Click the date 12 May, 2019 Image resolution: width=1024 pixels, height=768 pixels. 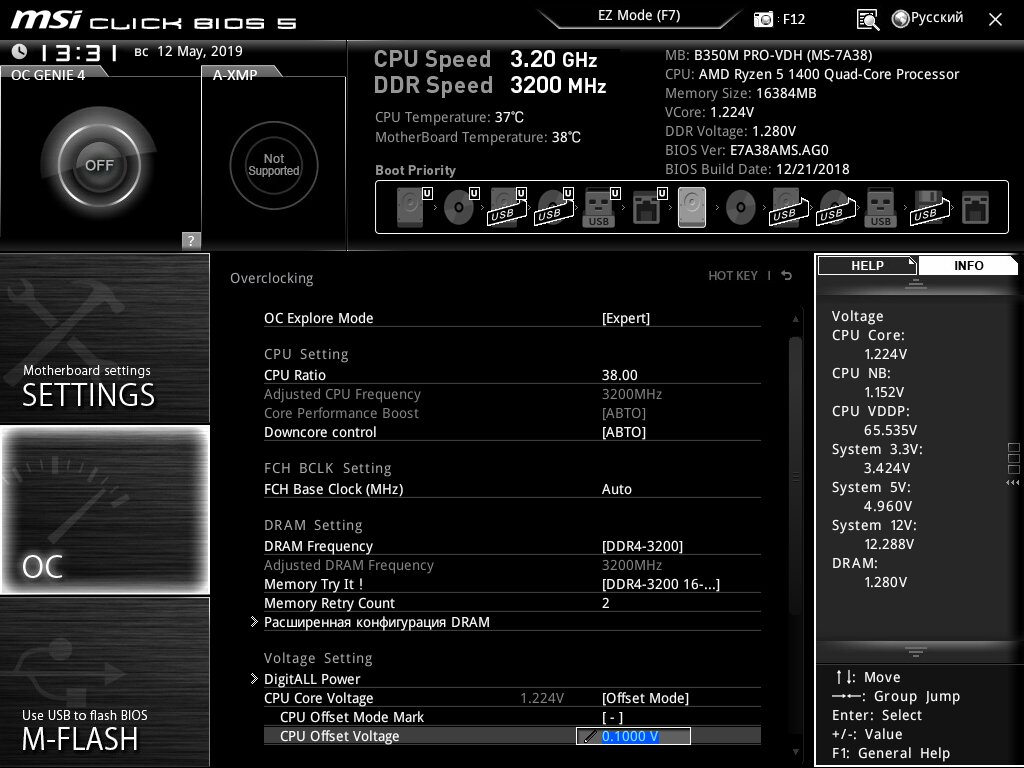[200, 51]
